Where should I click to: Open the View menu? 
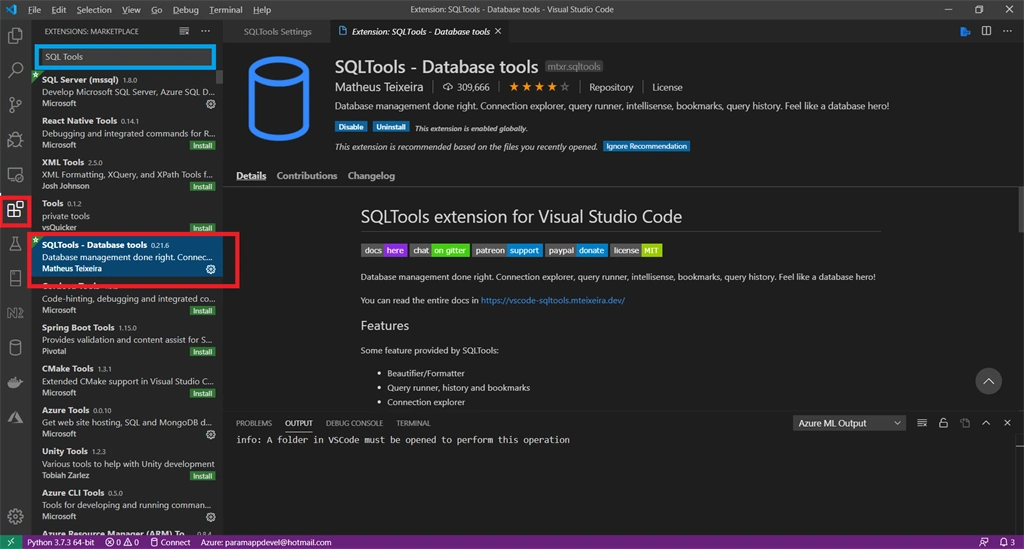click(x=131, y=10)
